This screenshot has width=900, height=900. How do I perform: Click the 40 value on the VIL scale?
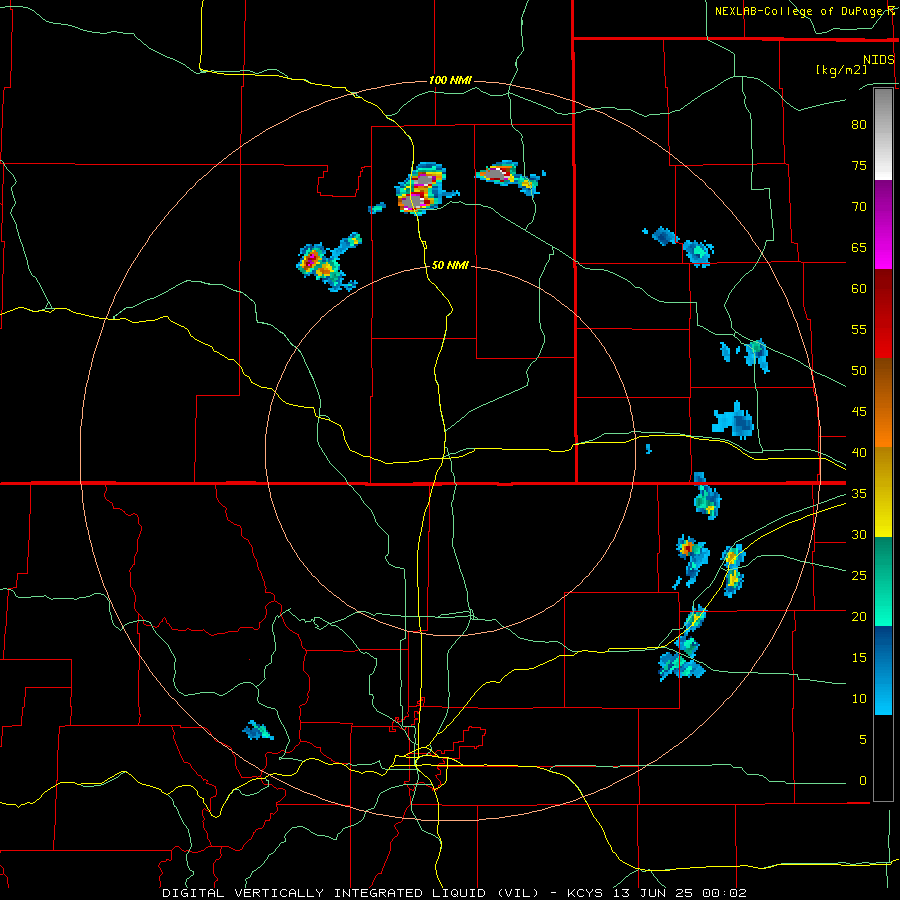pyautogui.click(x=859, y=452)
